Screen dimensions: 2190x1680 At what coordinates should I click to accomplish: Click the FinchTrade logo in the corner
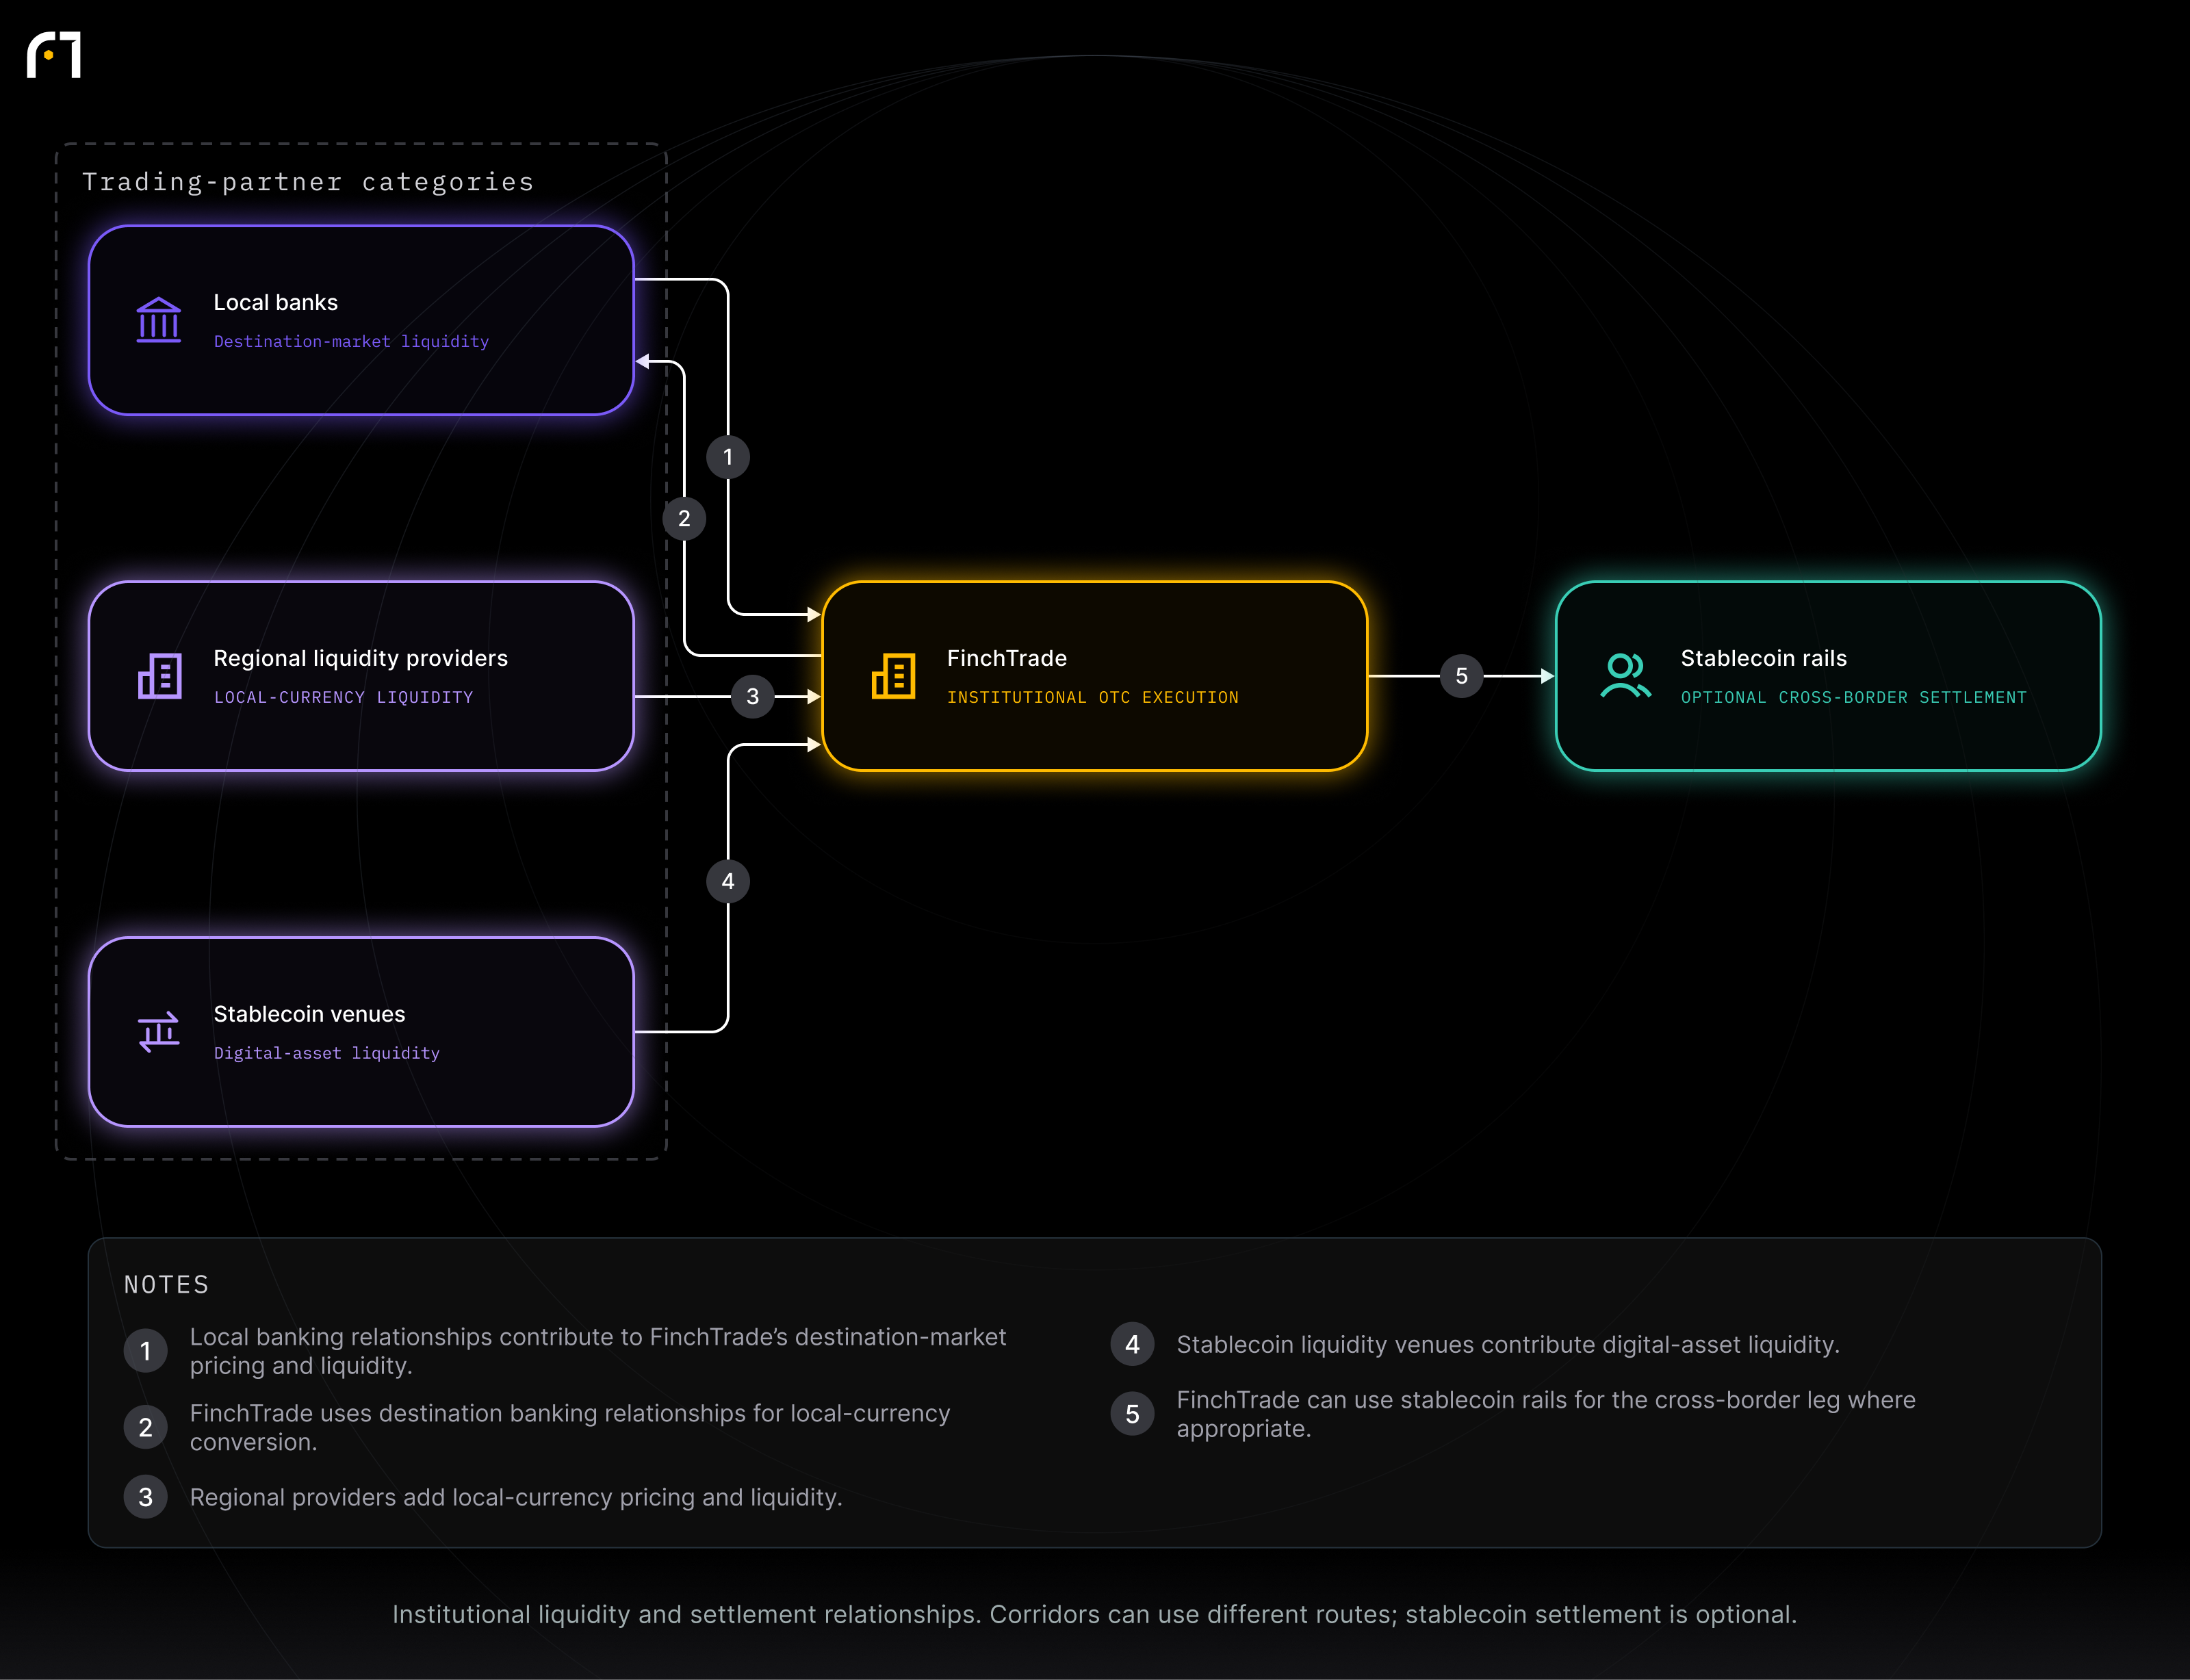point(54,55)
